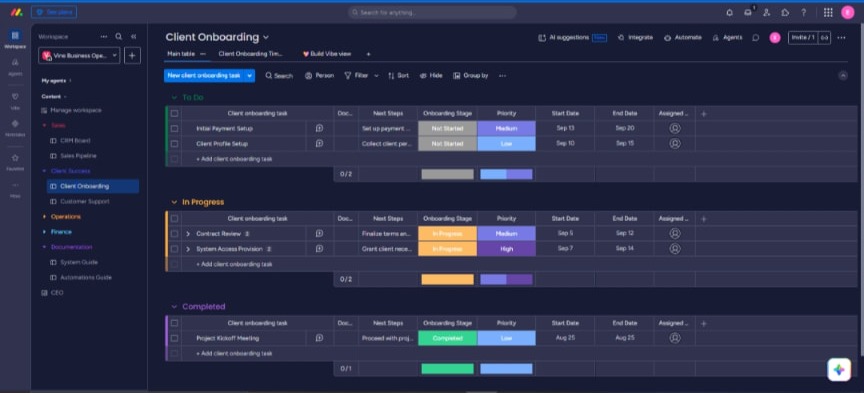Add column plus in the To Do group
Viewport: 864px width, 393px height.
pos(703,113)
